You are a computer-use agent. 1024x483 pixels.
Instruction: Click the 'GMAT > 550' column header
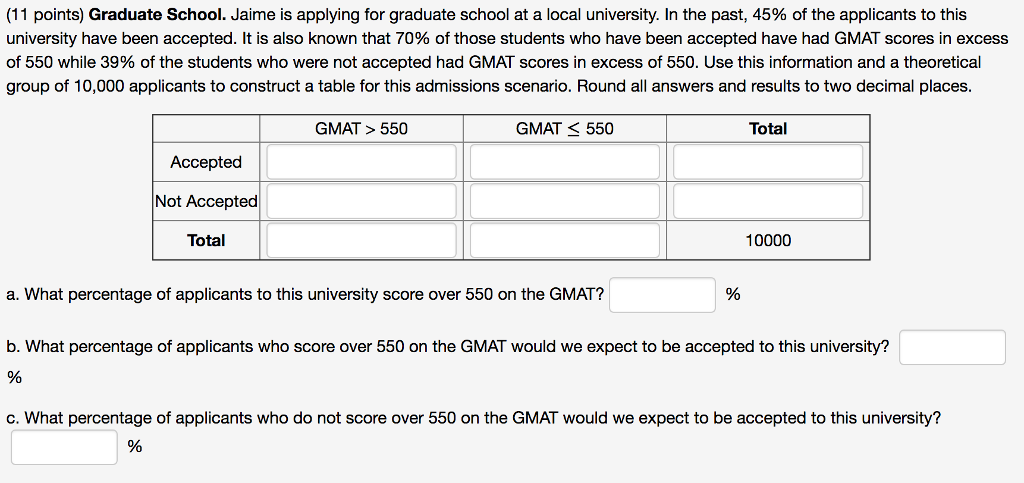click(361, 129)
